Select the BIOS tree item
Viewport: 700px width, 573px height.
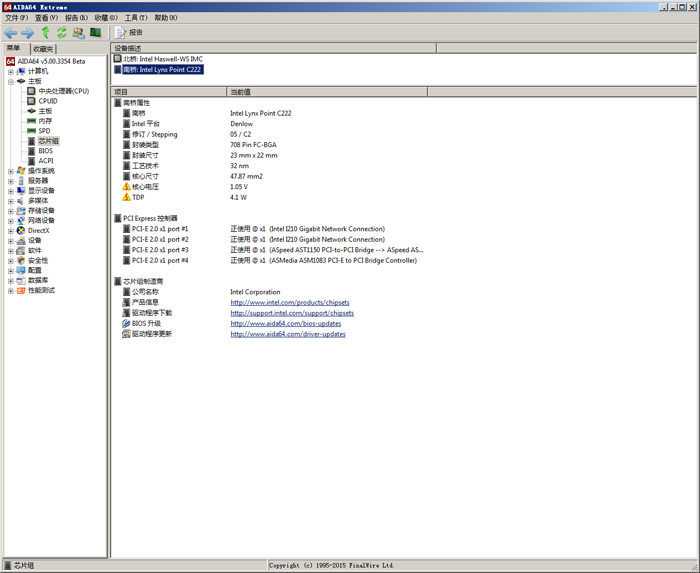46,151
